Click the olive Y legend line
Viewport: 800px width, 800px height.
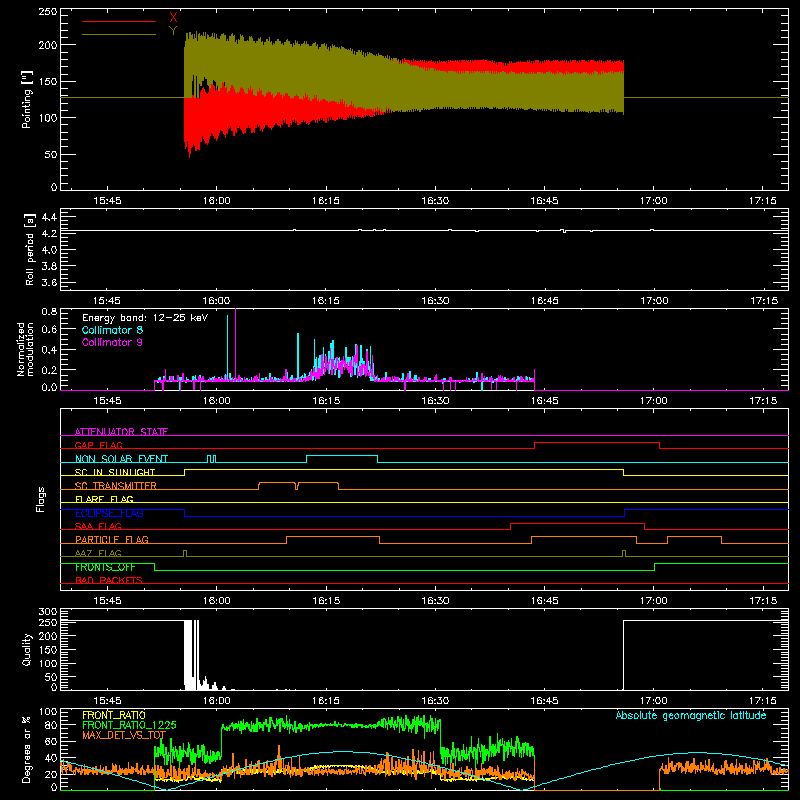click(119, 35)
